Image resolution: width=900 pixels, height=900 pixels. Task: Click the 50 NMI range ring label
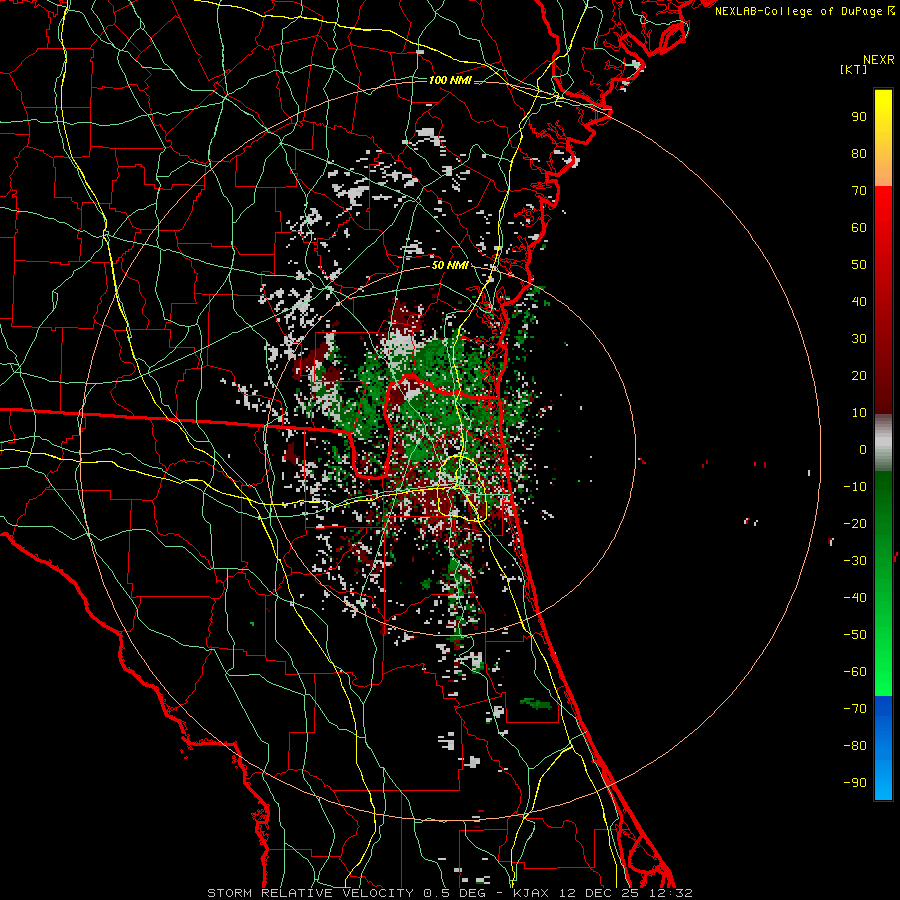[450, 265]
